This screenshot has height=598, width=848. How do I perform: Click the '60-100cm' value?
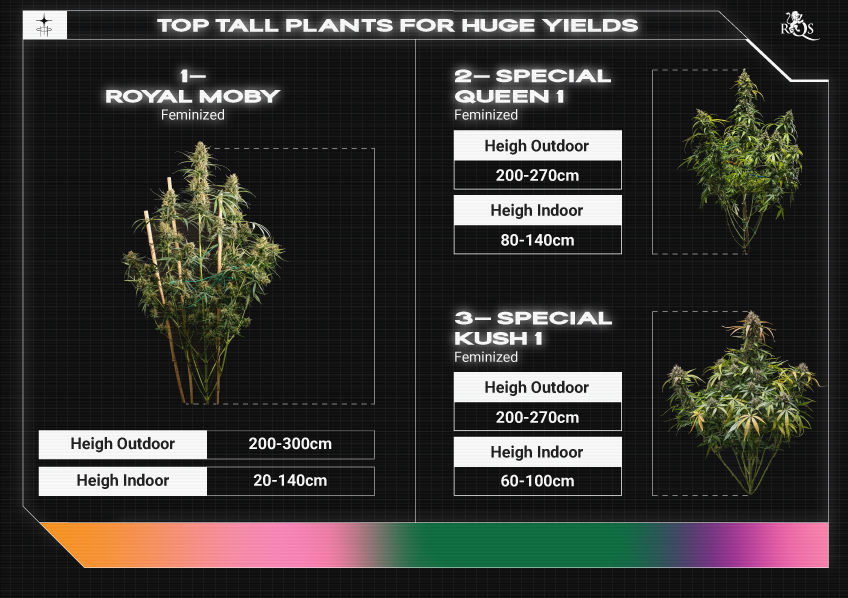(538, 481)
